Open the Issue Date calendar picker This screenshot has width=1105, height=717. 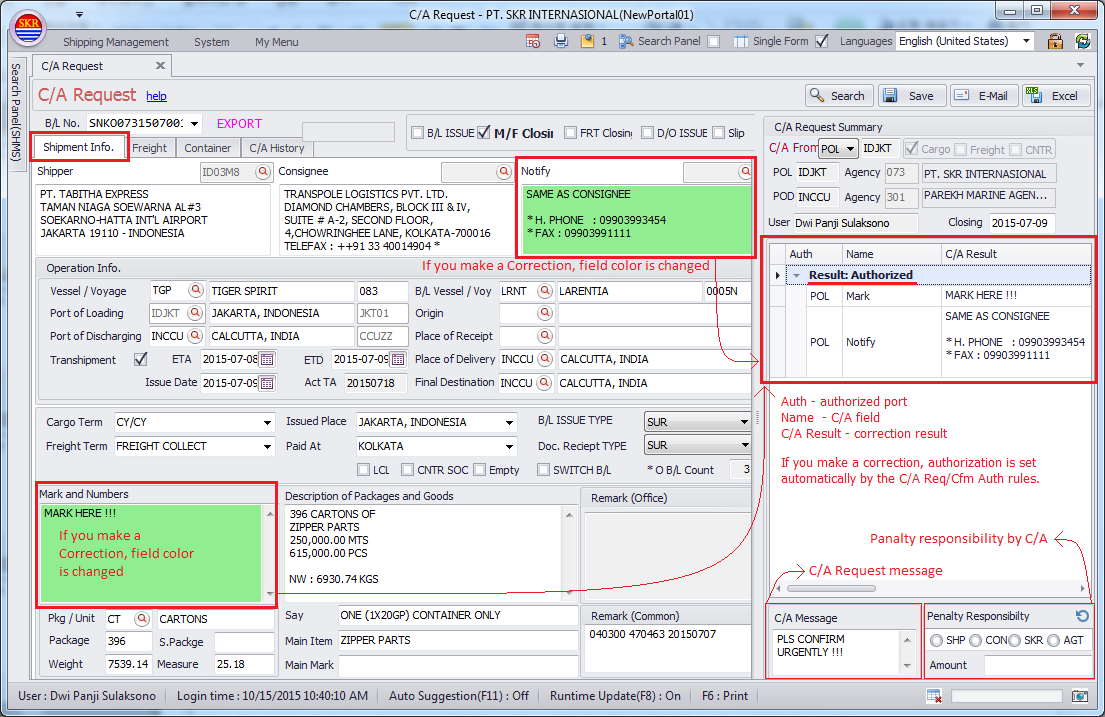(x=267, y=383)
